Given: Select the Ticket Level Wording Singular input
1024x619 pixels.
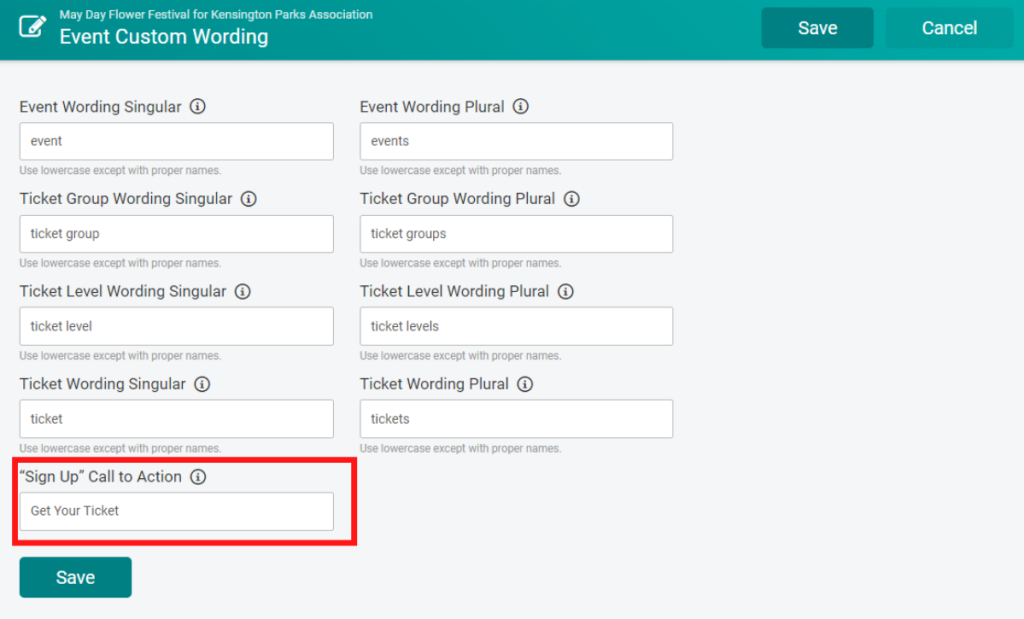Looking at the screenshot, I should pos(176,326).
